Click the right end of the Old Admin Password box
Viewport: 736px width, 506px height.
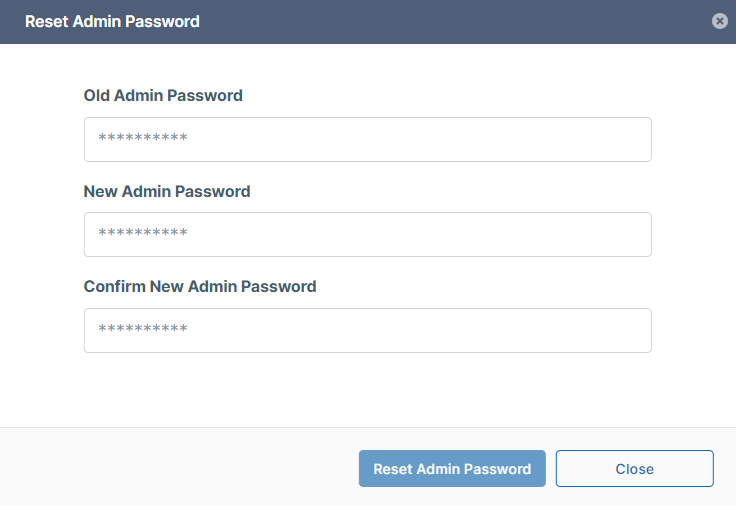pos(630,139)
